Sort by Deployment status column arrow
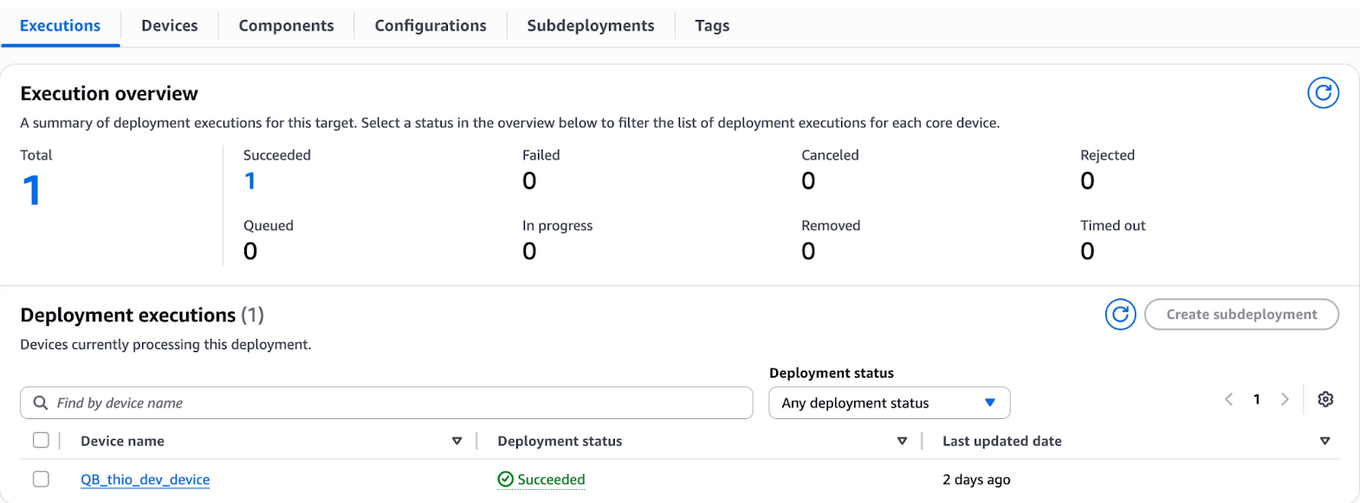1360x503 pixels. point(902,441)
